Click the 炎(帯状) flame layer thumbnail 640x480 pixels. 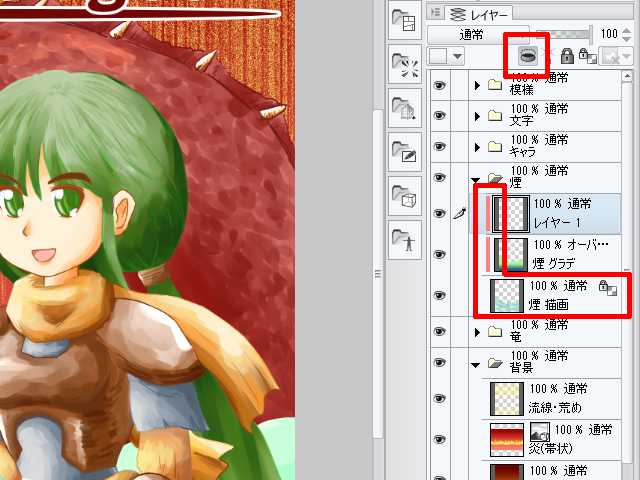507,439
